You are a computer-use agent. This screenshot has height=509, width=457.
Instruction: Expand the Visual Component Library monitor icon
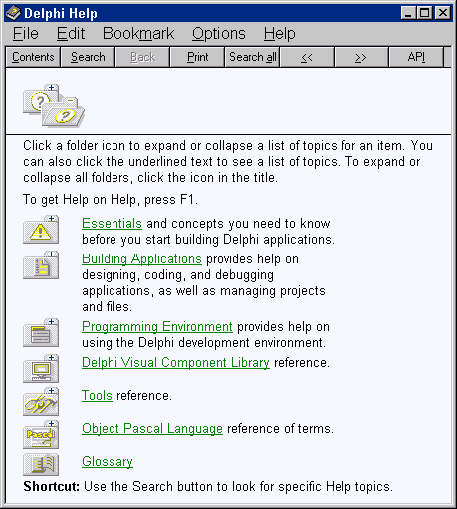click(41, 369)
